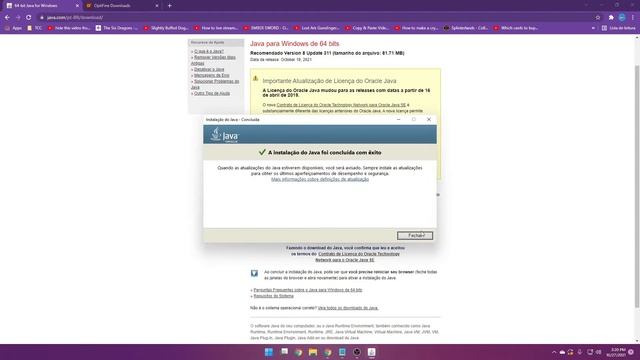Open the Mensagens de Erro sidebar link
This screenshot has height=360, width=640.
211,76
